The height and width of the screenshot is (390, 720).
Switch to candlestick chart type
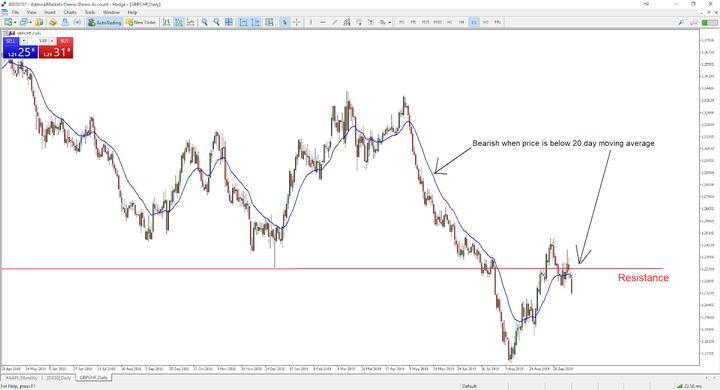(x=179, y=22)
